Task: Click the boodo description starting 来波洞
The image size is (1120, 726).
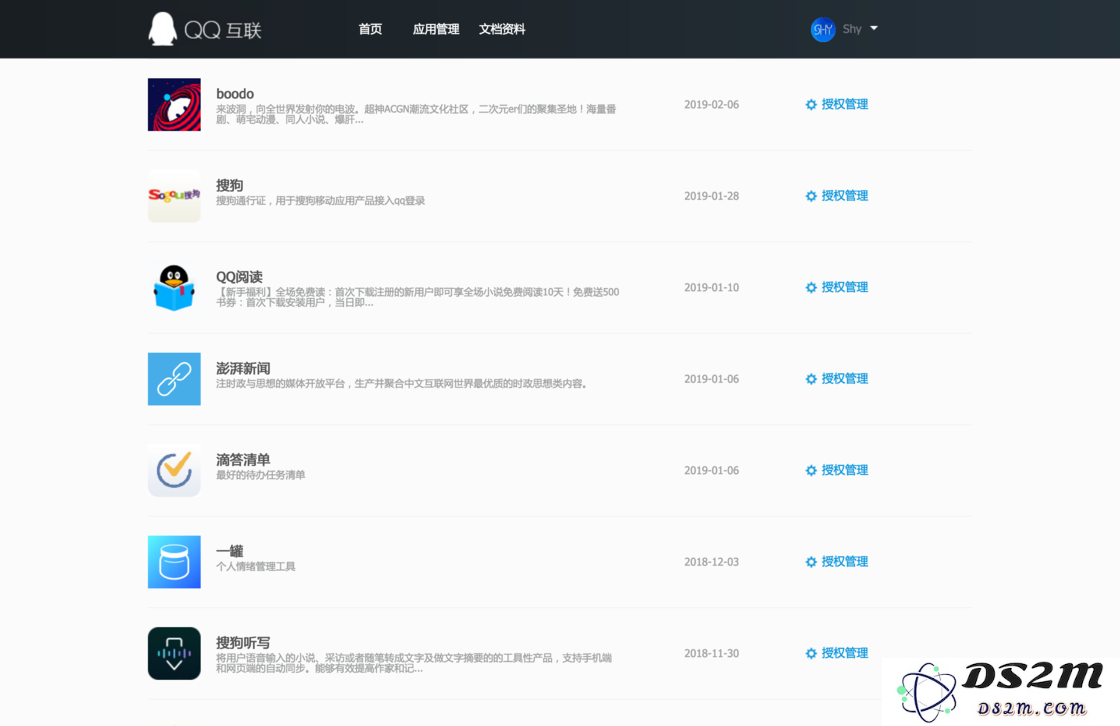Action: click(x=416, y=114)
